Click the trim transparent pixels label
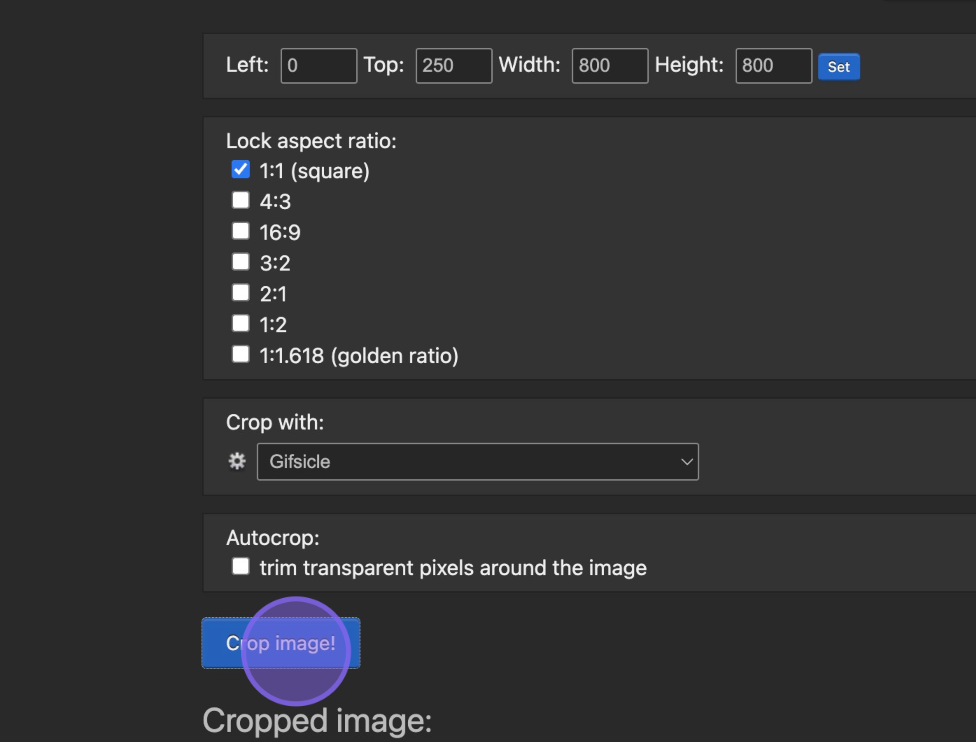 453,568
